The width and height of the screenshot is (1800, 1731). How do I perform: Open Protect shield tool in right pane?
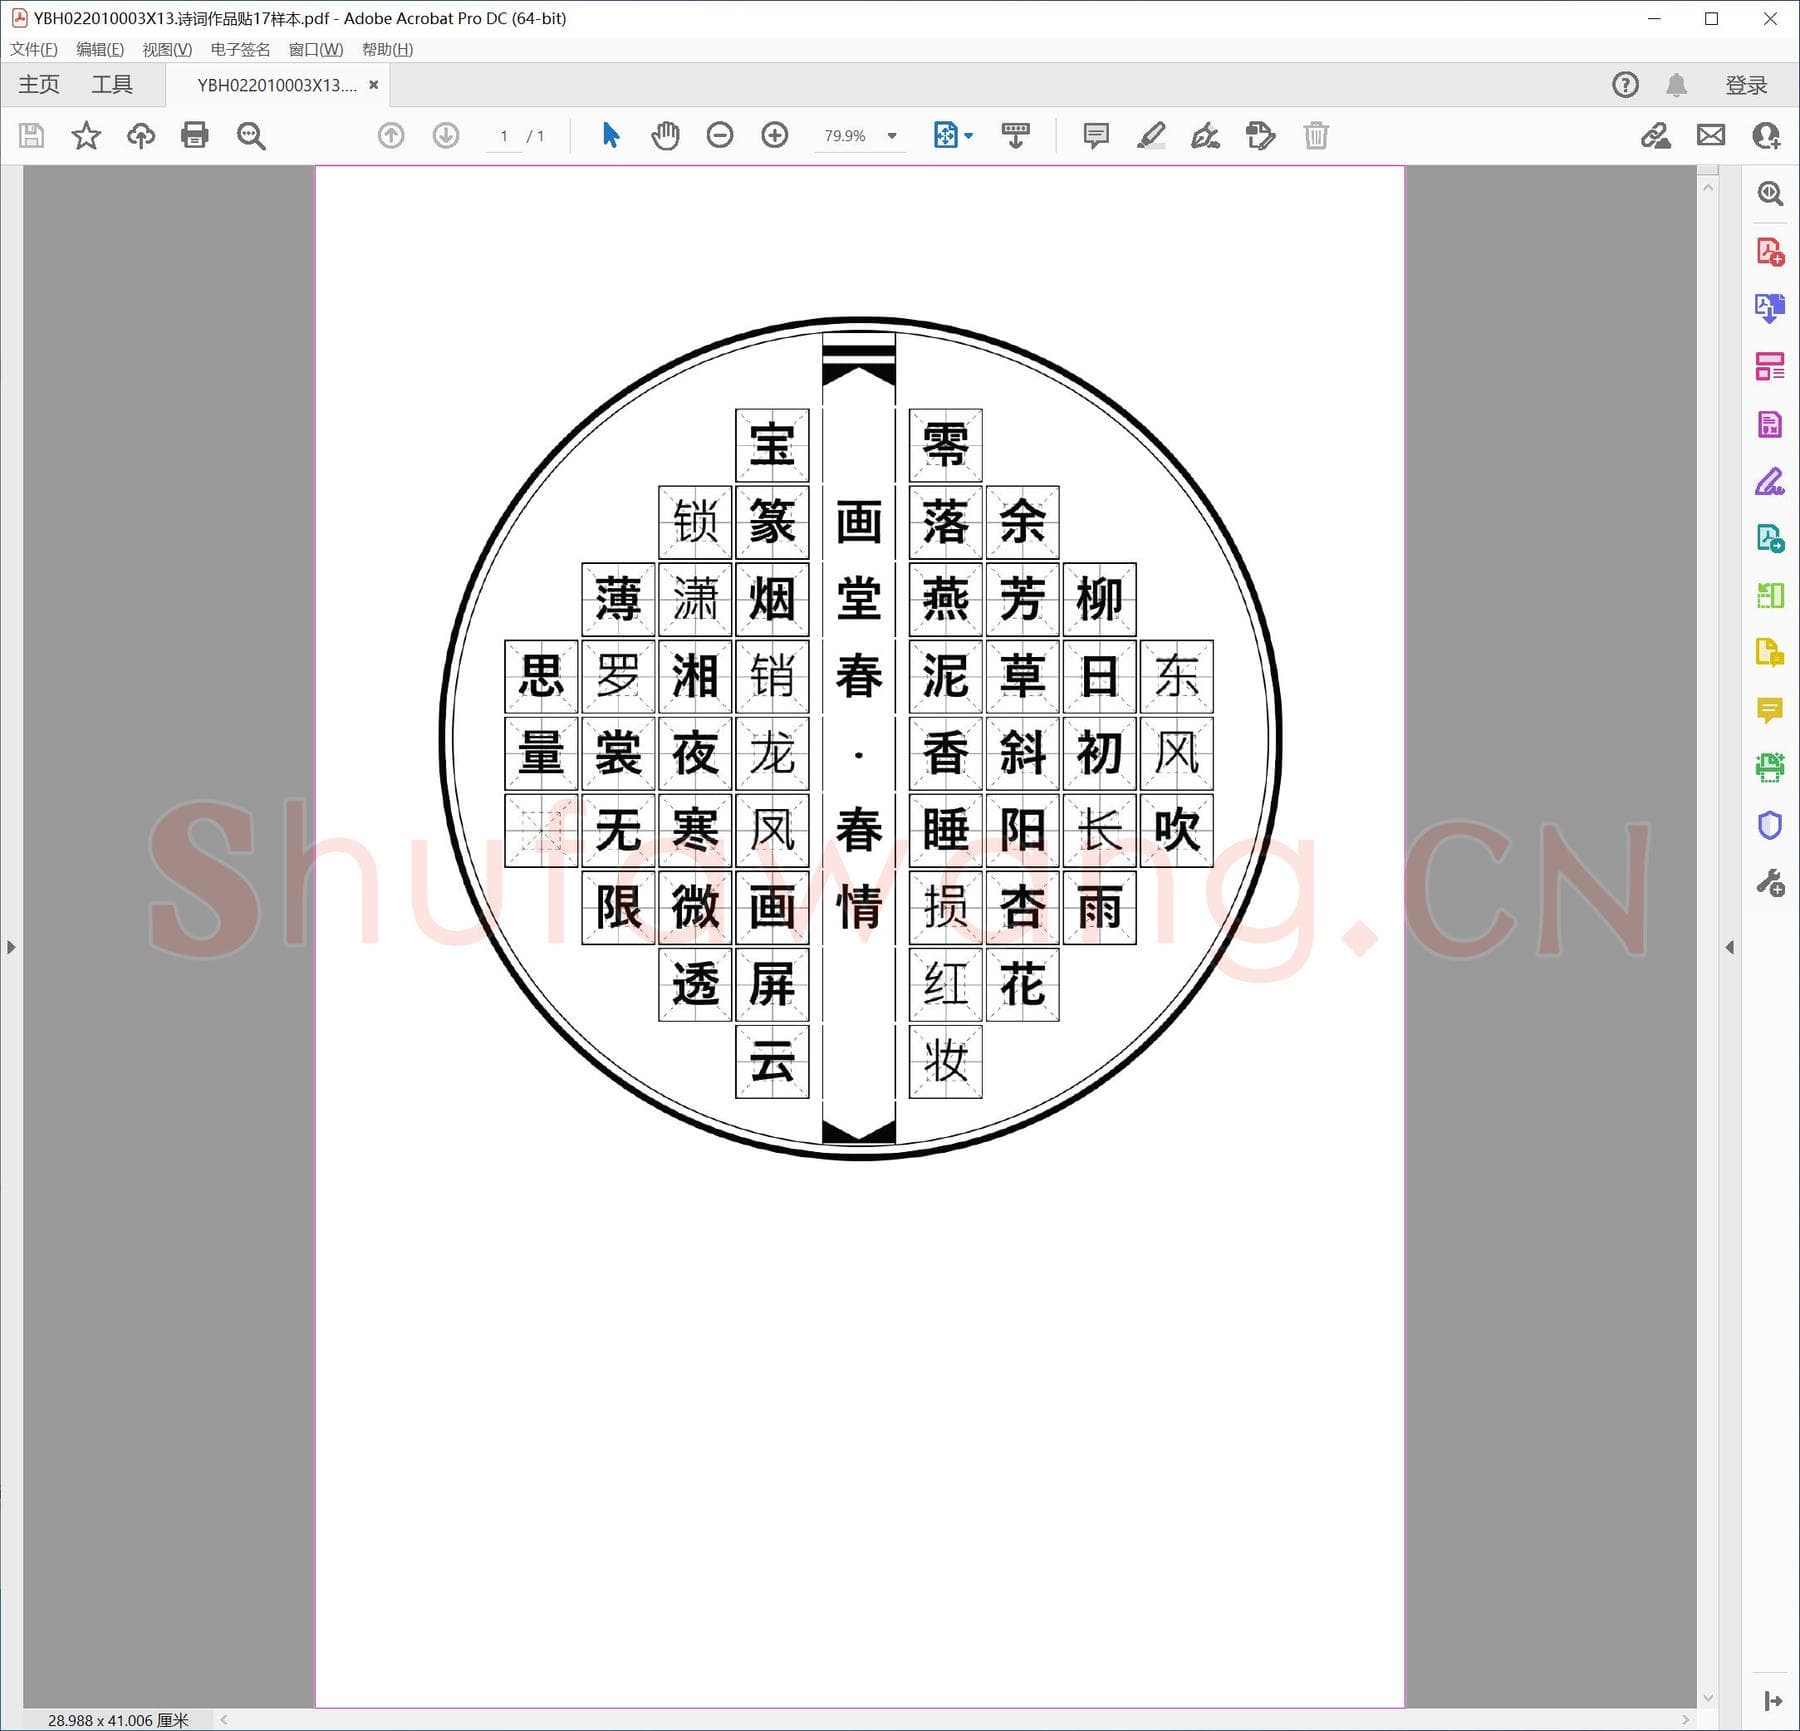coord(1770,825)
